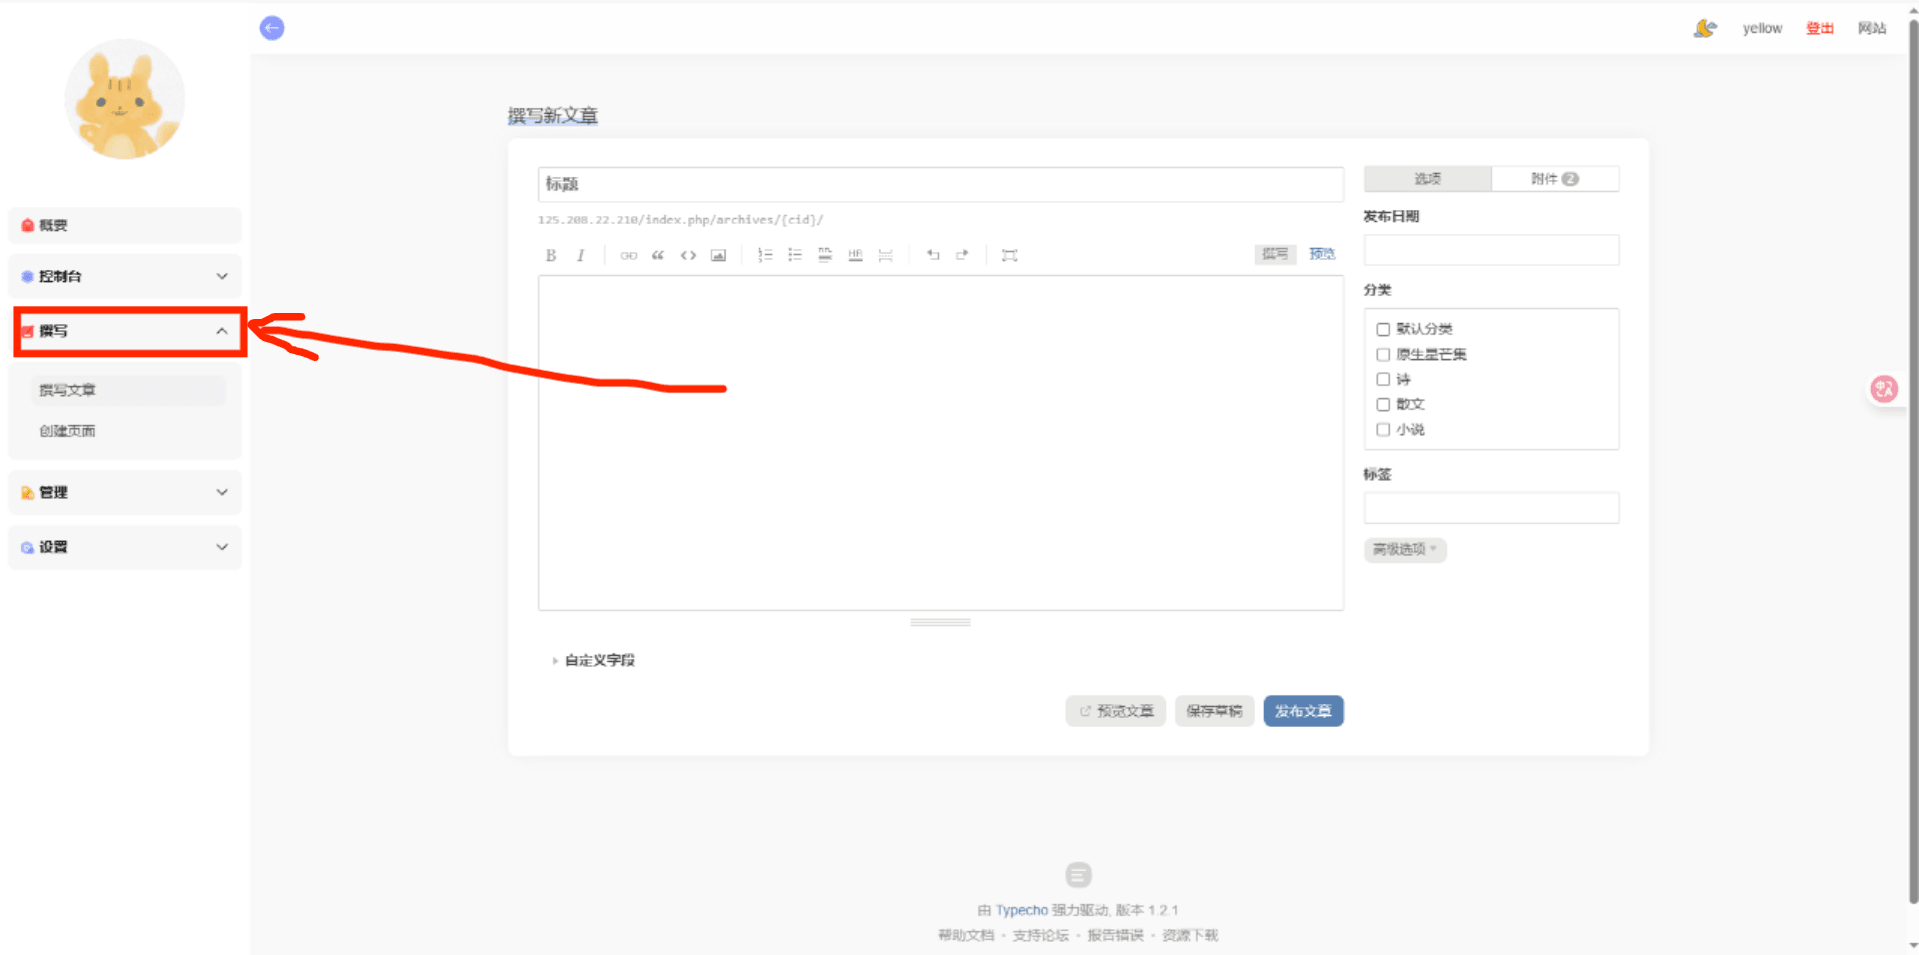Insert an image using the picture icon

click(x=718, y=255)
